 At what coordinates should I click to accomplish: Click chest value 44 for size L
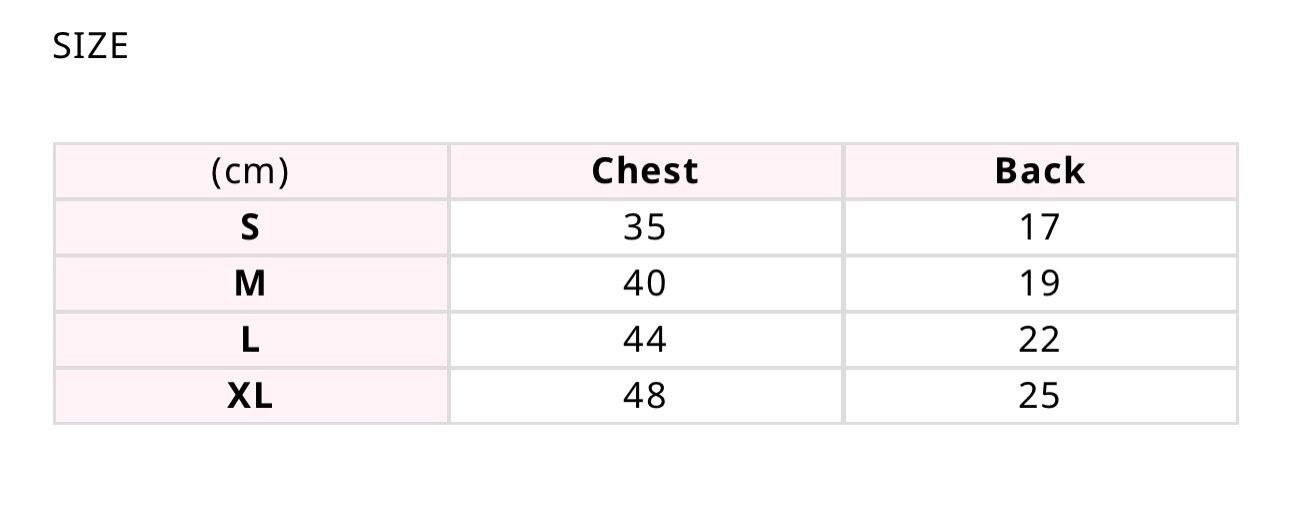coord(645,340)
